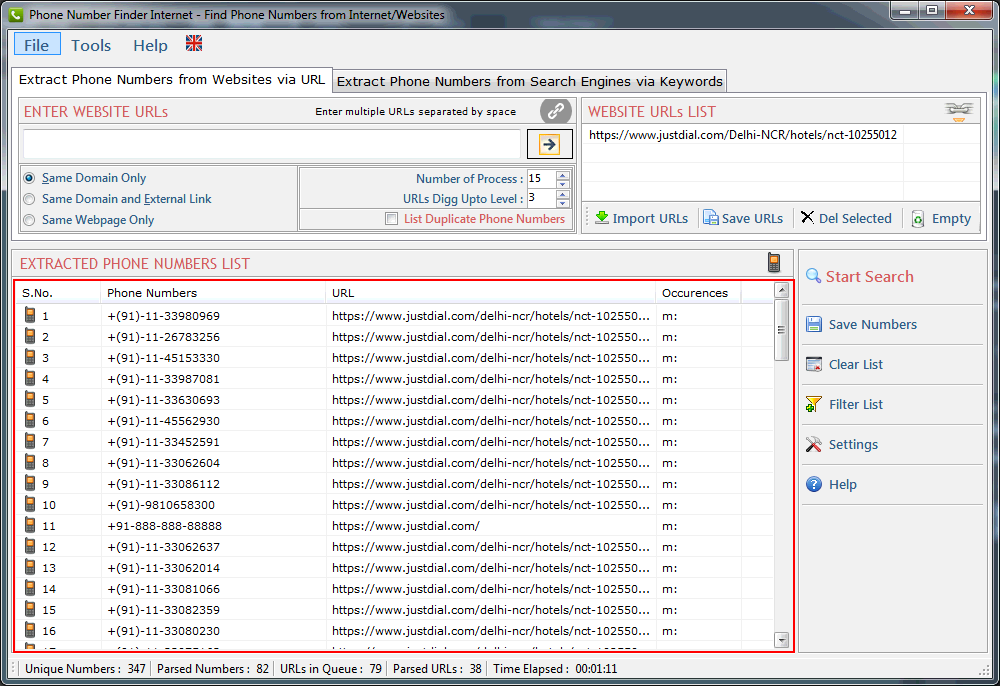Click the Save URLs button label
The image size is (1000, 686).
click(752, 218)
